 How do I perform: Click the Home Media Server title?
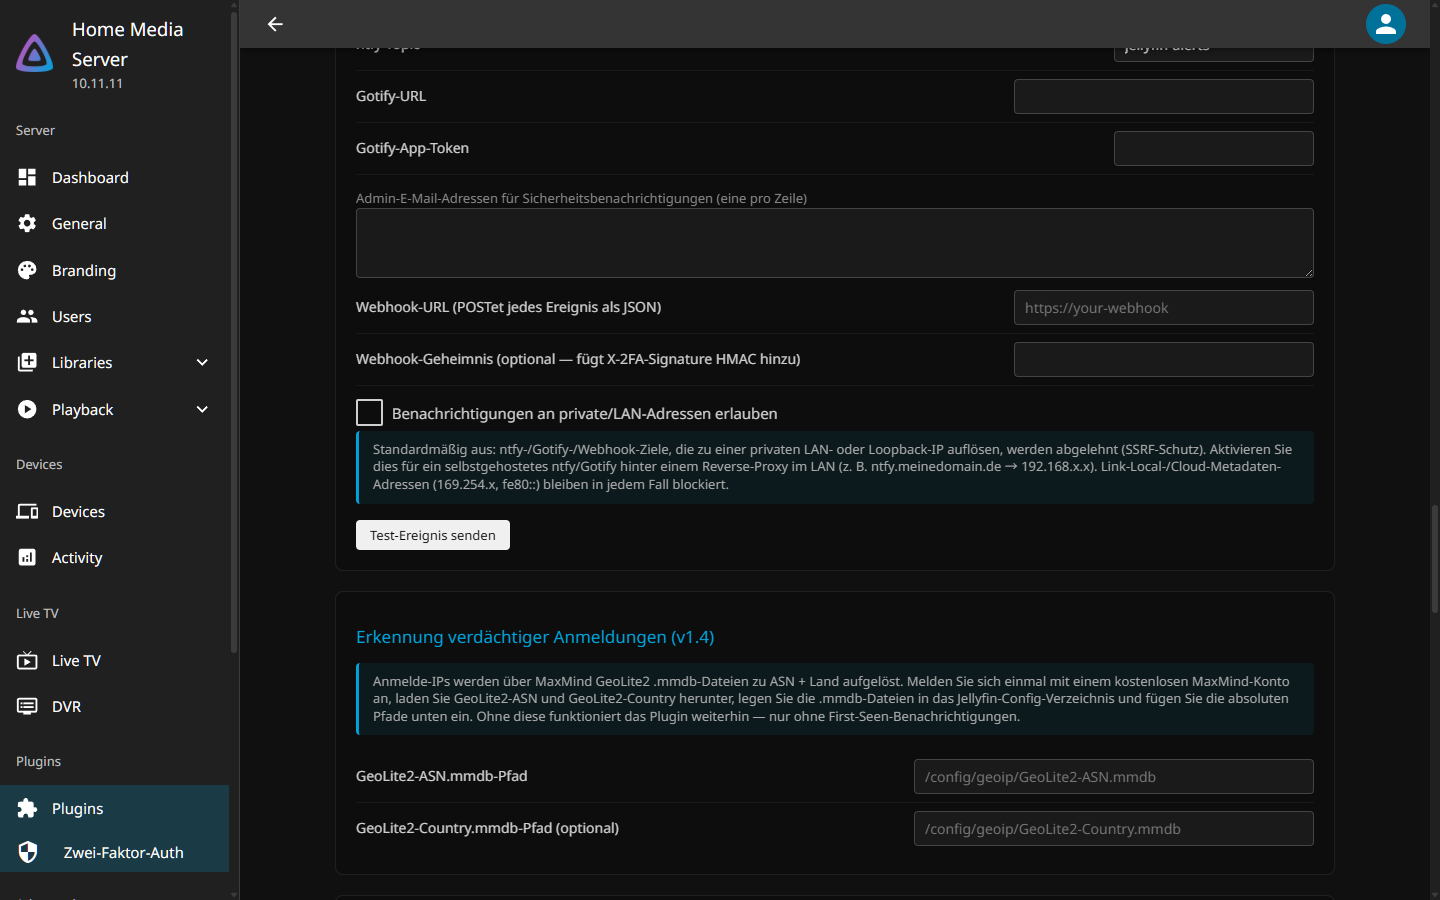[x=127, y=44]
